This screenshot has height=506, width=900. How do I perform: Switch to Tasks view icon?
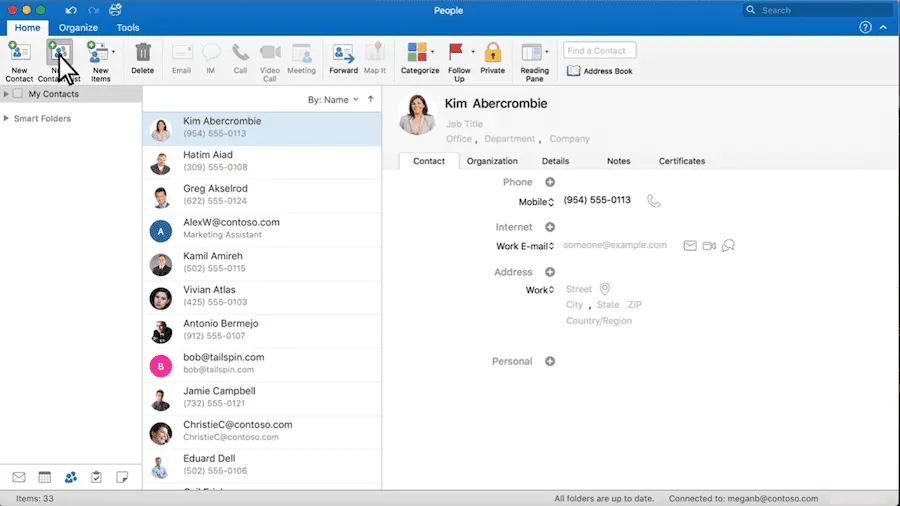pos(96,477)
